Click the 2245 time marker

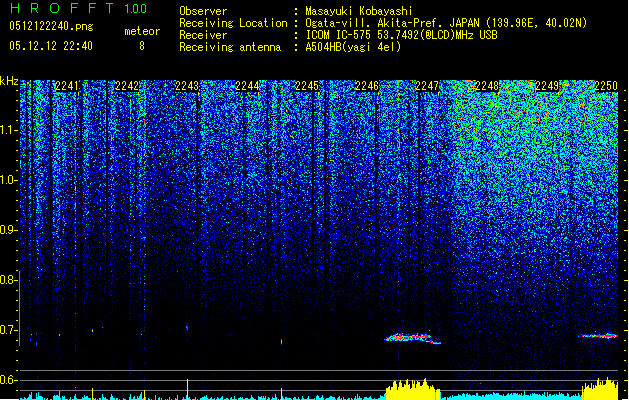(x=307, y=86)
